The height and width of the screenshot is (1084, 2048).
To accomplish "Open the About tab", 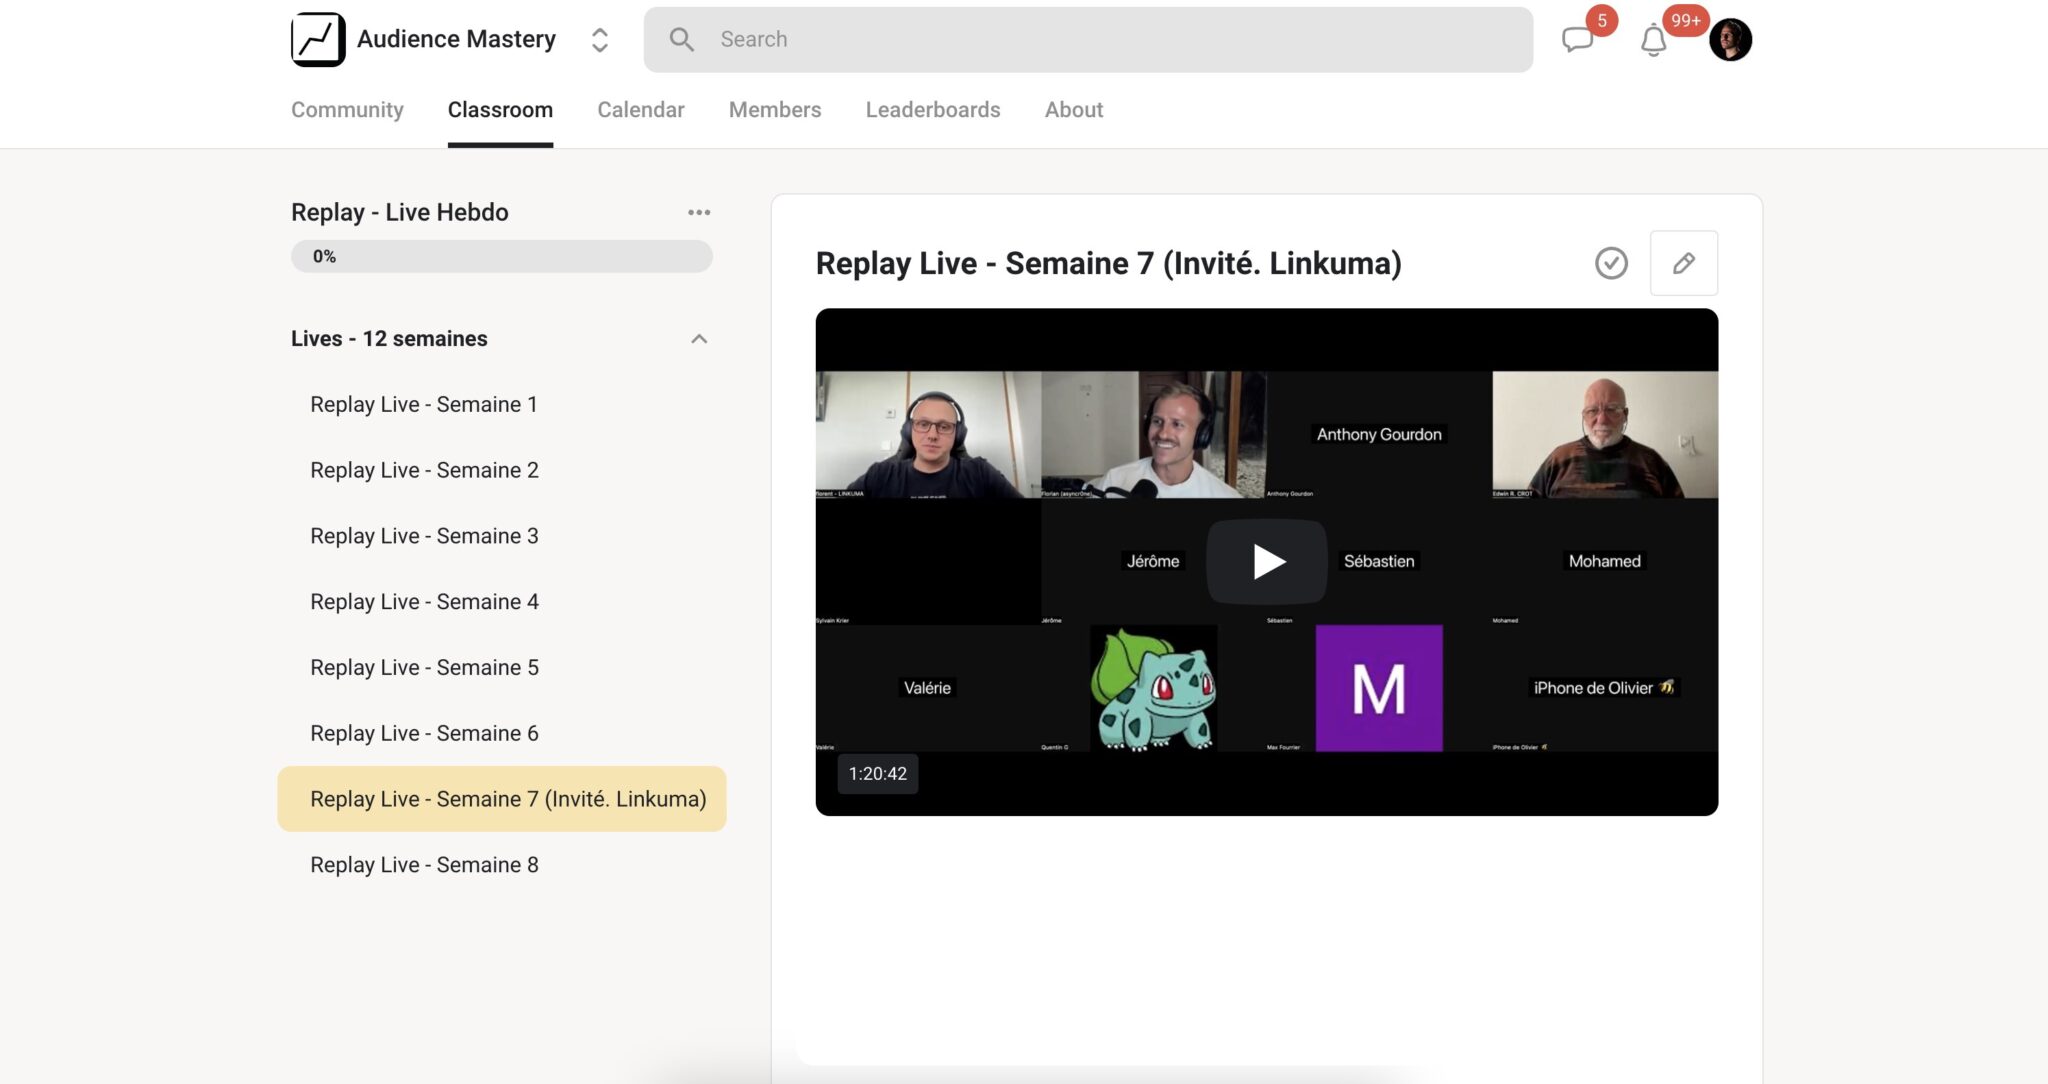I will point(1074,110).
